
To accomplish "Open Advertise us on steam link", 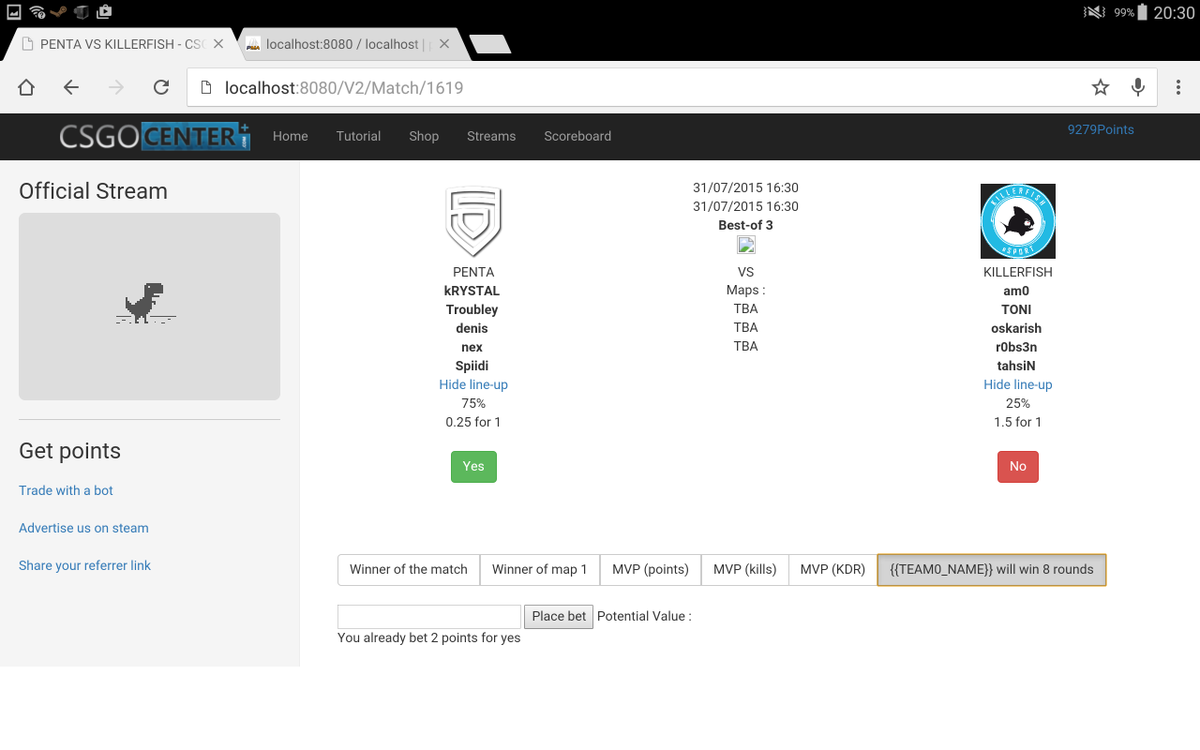I will point(84,528).
